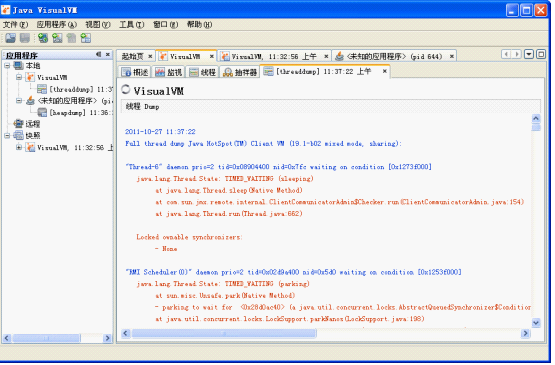Click the disabled fifth toolbar icon
This screenshot has width=555, height=365.
(71, 38)
